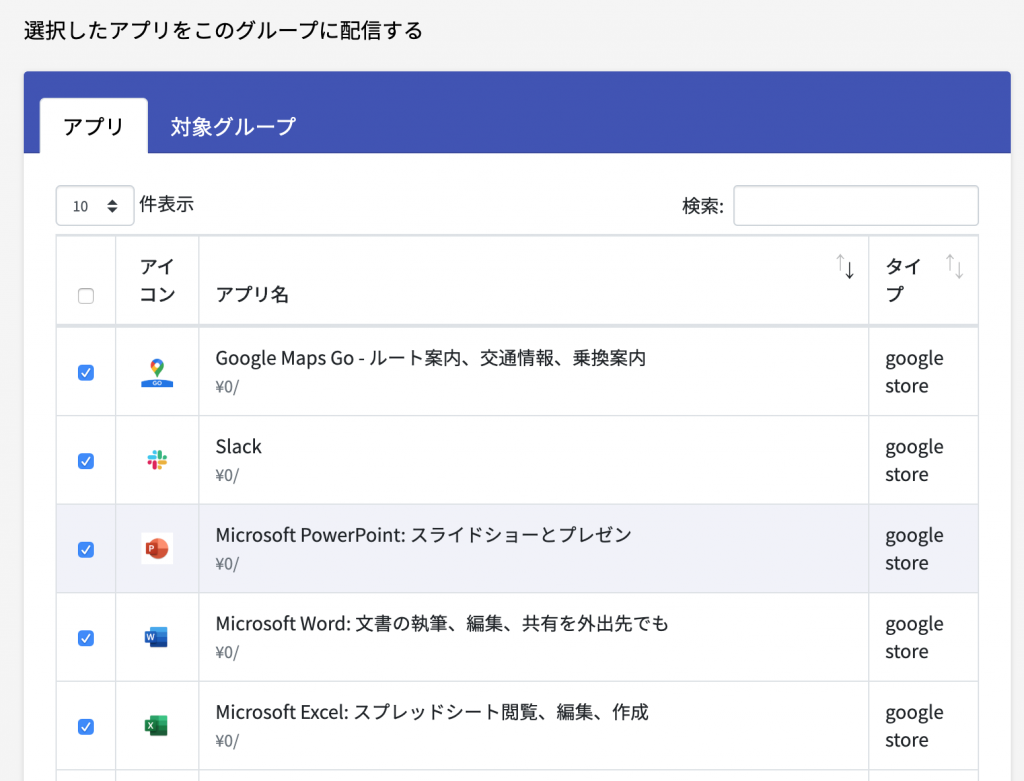Click the Microsoft Excel app name
1024x781 pixels.
[432, 712]
